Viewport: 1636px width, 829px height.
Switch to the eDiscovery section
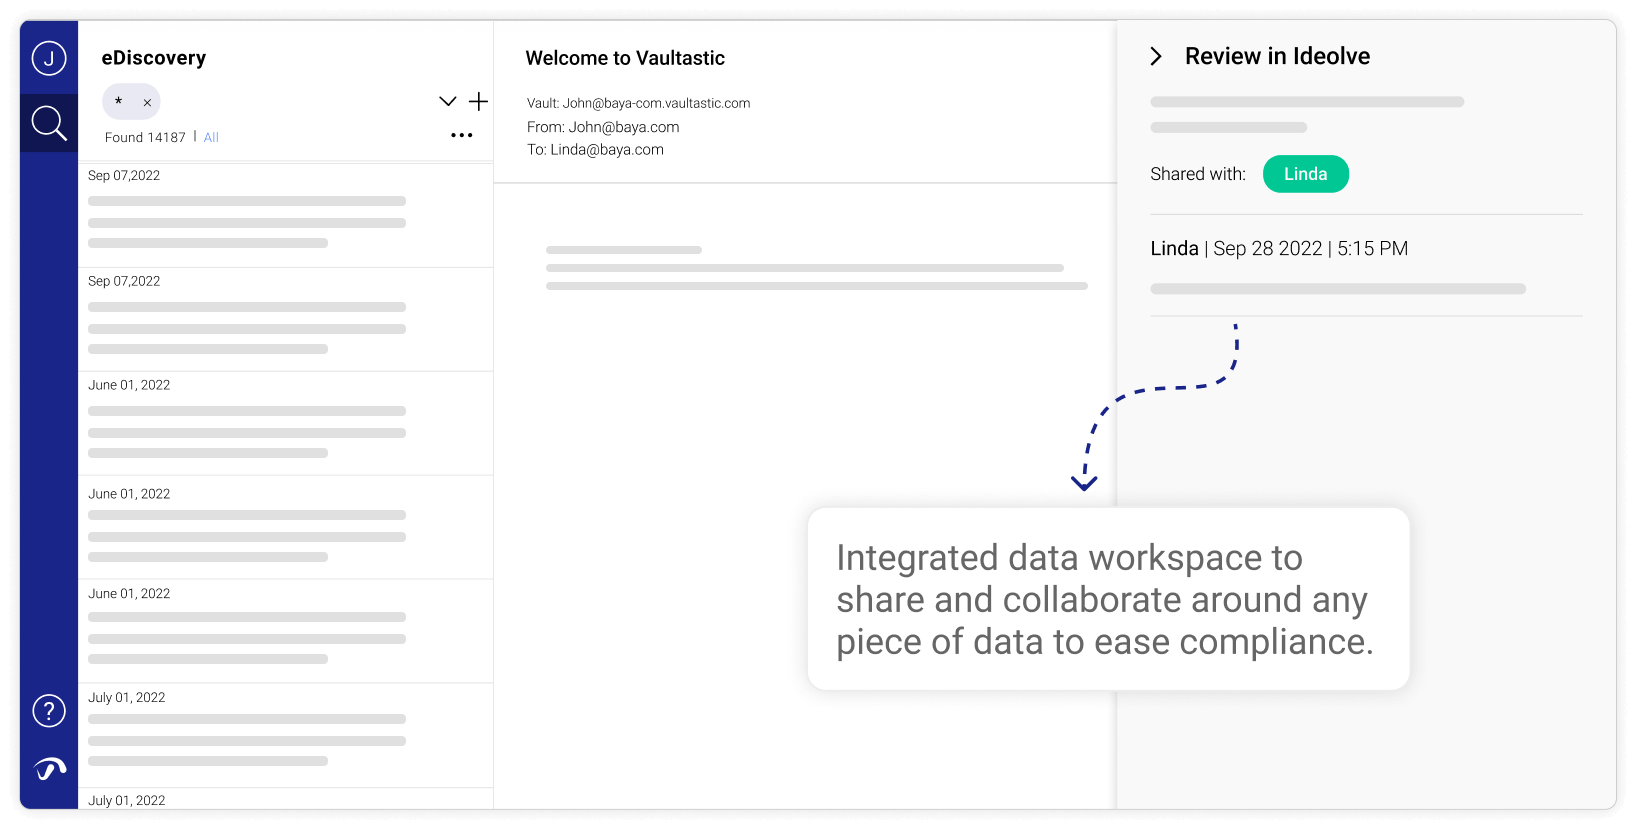(x=154, y=57)
